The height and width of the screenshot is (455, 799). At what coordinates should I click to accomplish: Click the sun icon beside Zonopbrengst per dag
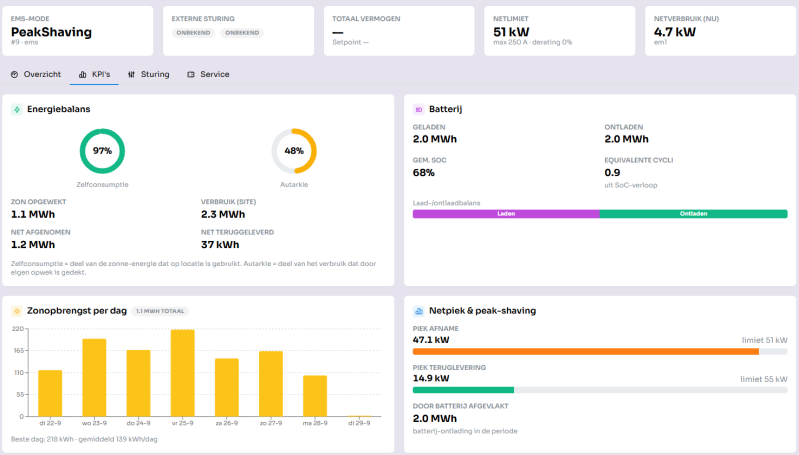[17, 311]
